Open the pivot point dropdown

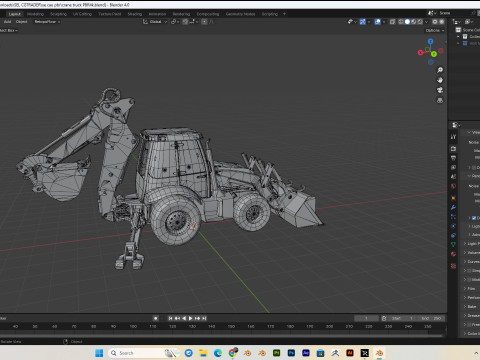click(175, 22)
